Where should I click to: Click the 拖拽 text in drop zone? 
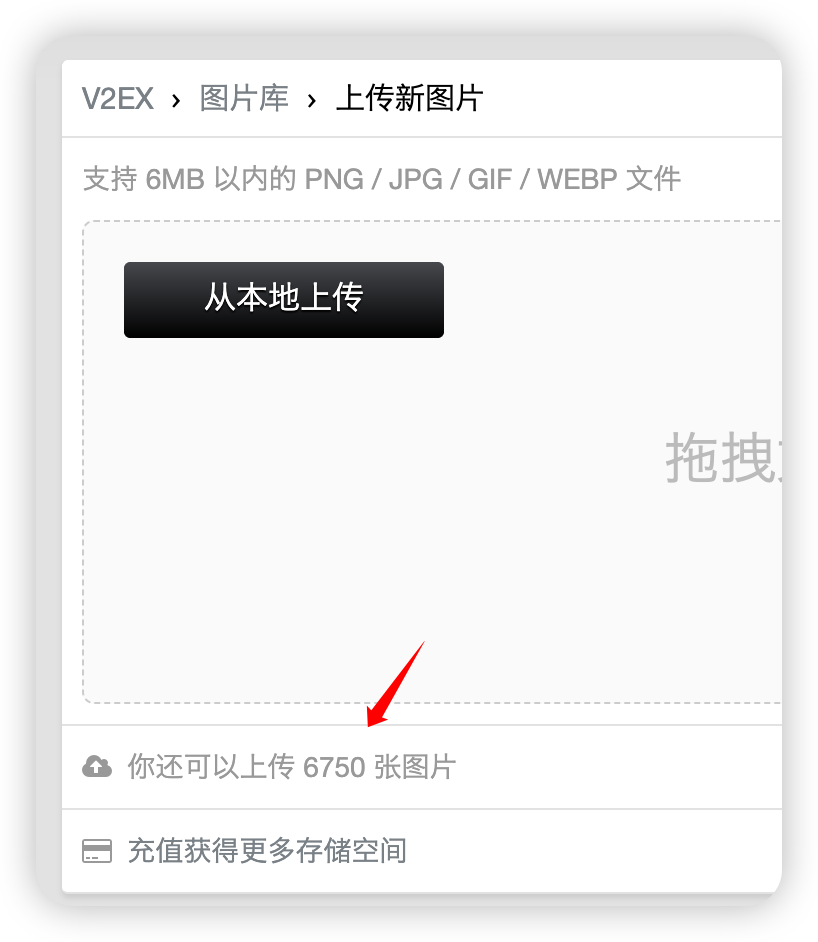[721, 458]
